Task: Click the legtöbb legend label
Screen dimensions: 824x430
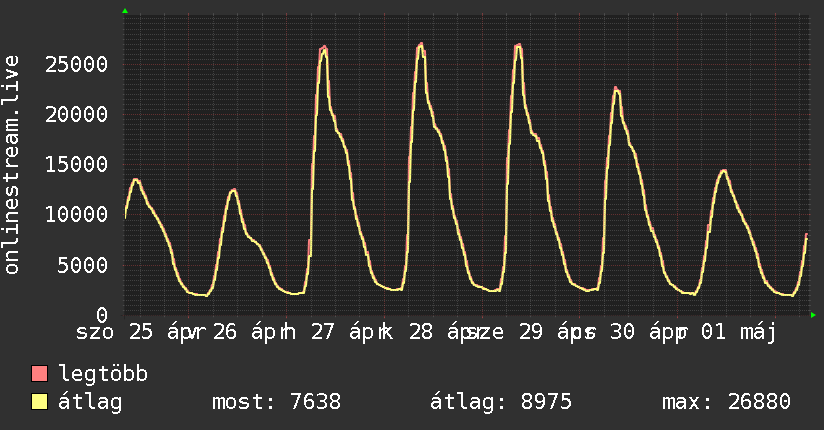Action: pos(103,373)
